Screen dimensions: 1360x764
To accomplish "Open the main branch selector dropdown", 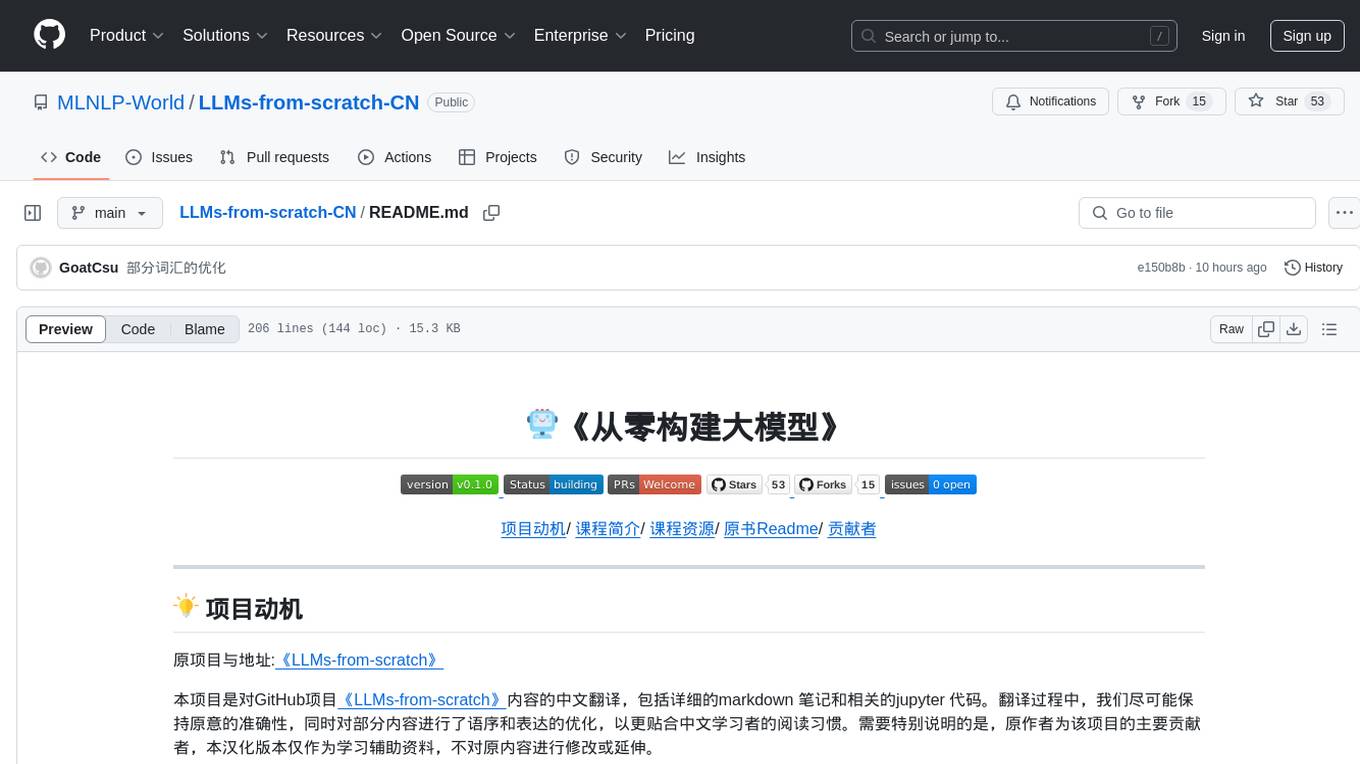I will pos(110,213).
